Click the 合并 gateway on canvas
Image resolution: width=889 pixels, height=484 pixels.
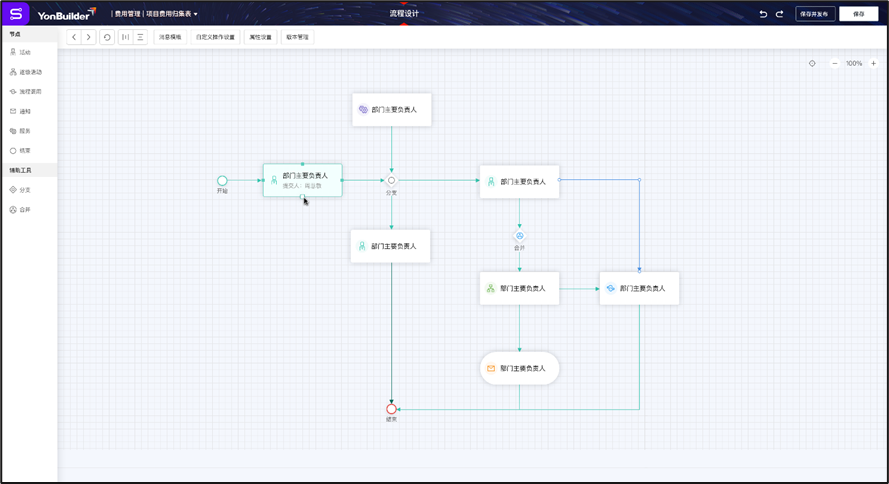(519, 236)
